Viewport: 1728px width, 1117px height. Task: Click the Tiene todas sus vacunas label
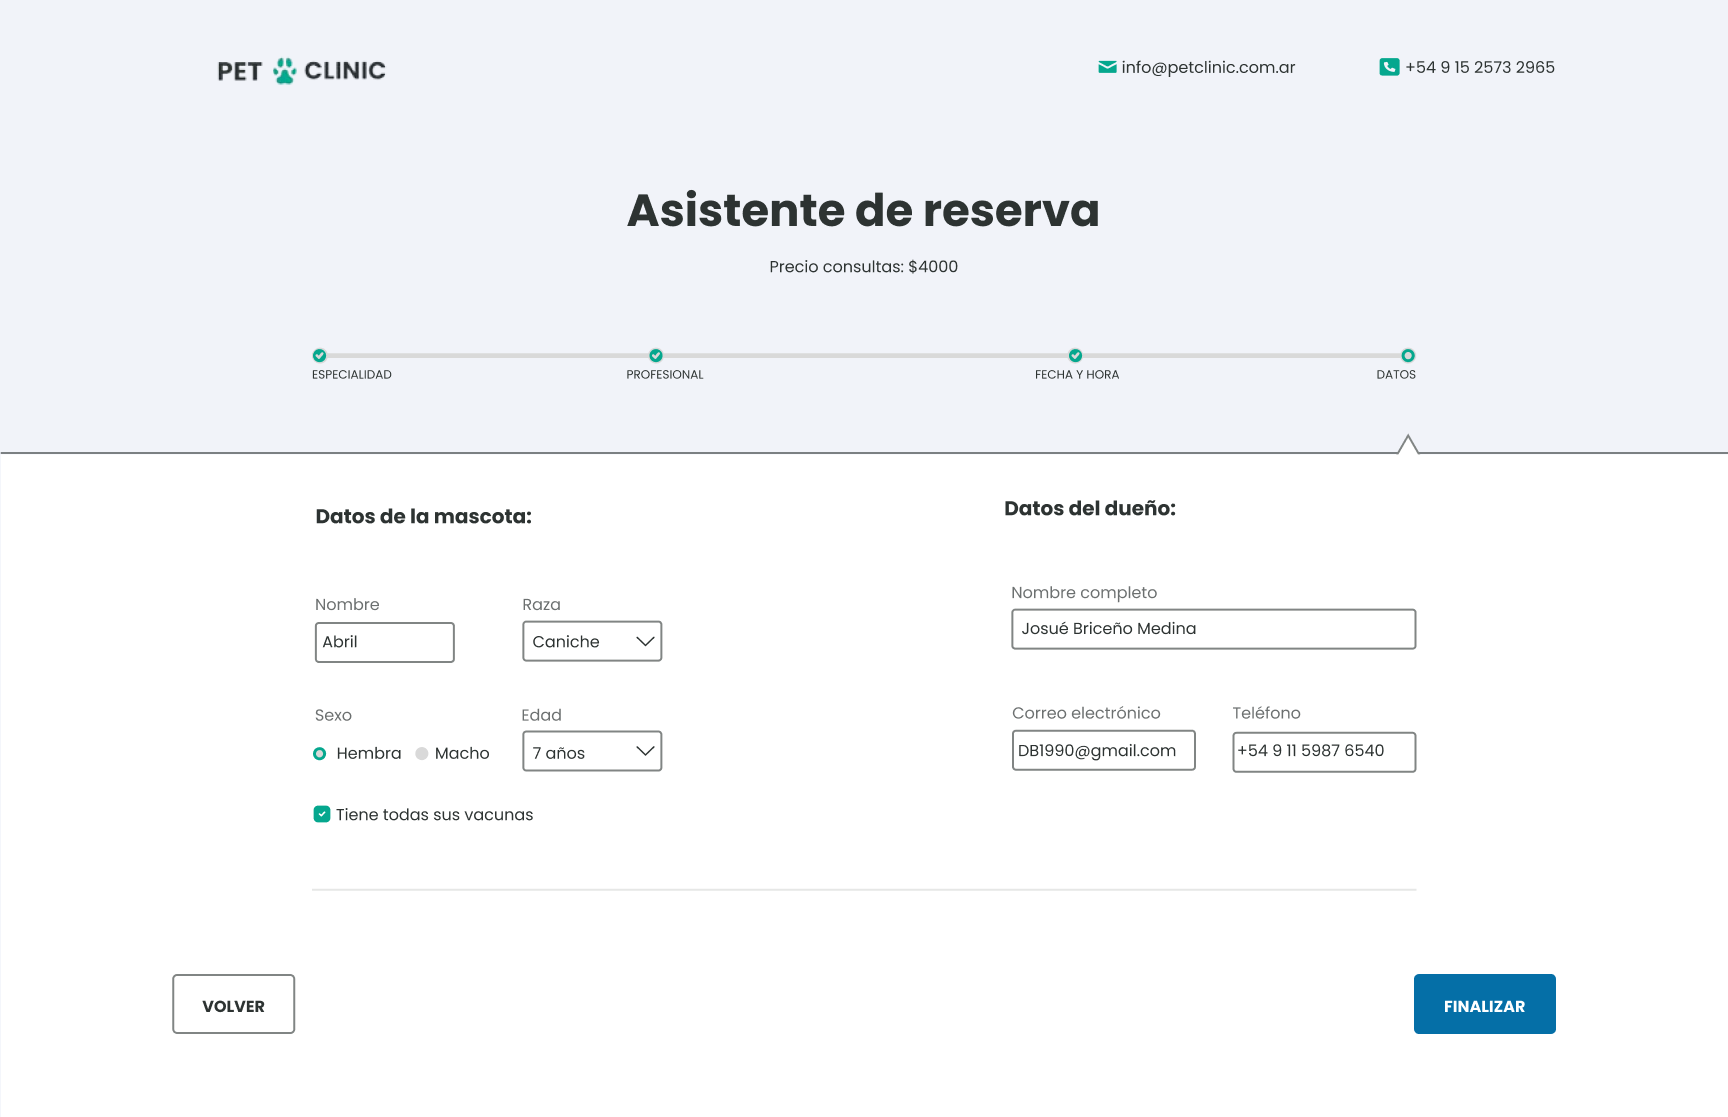[435, 815]
